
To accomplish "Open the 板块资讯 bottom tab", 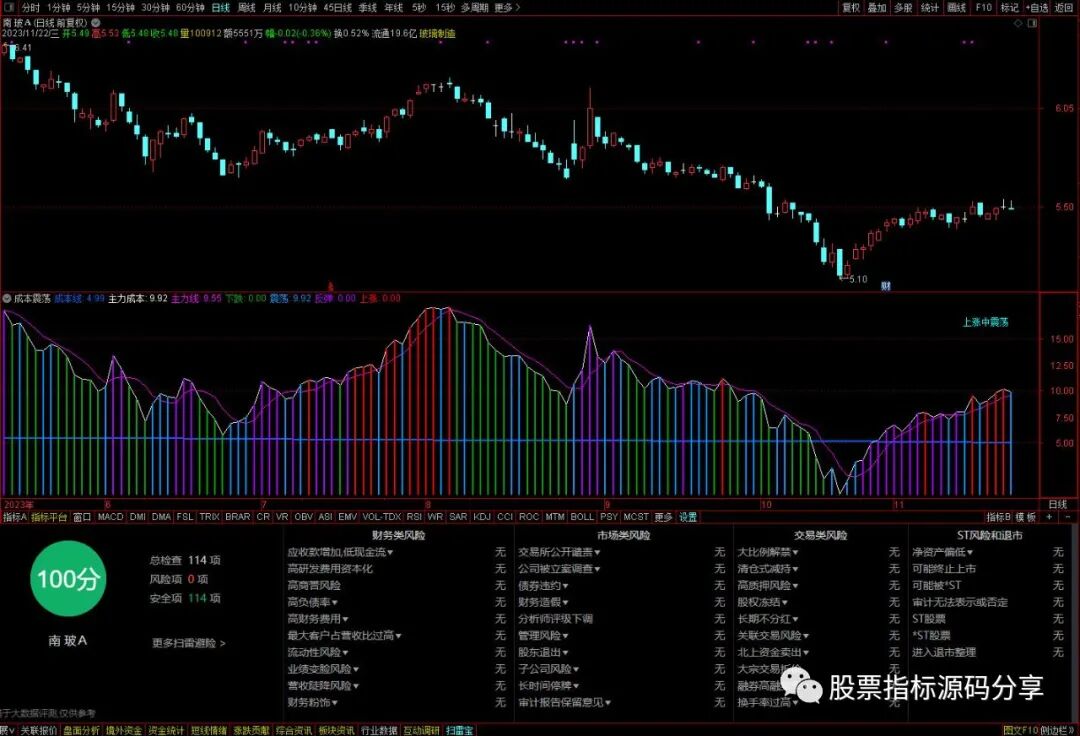I will point(337,730).
